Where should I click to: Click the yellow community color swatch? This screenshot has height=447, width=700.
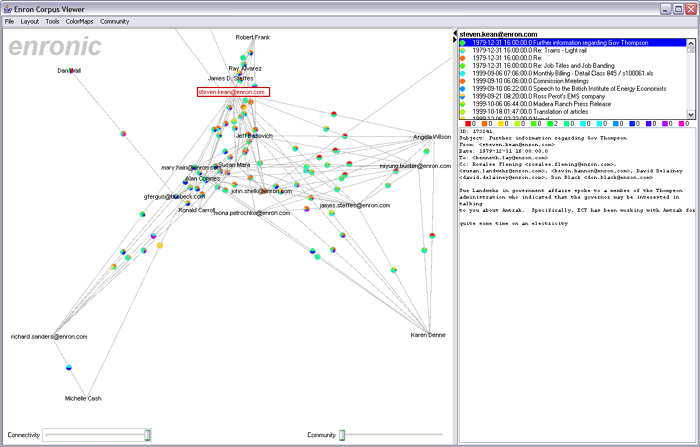pos(500,124)
